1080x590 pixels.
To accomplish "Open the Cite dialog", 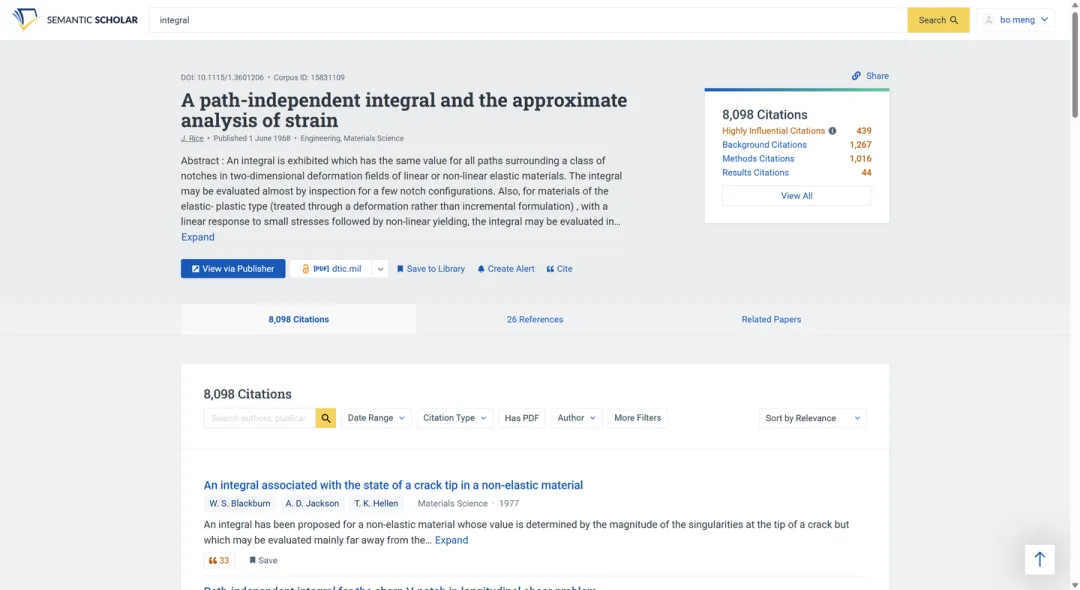I will 558,268.
